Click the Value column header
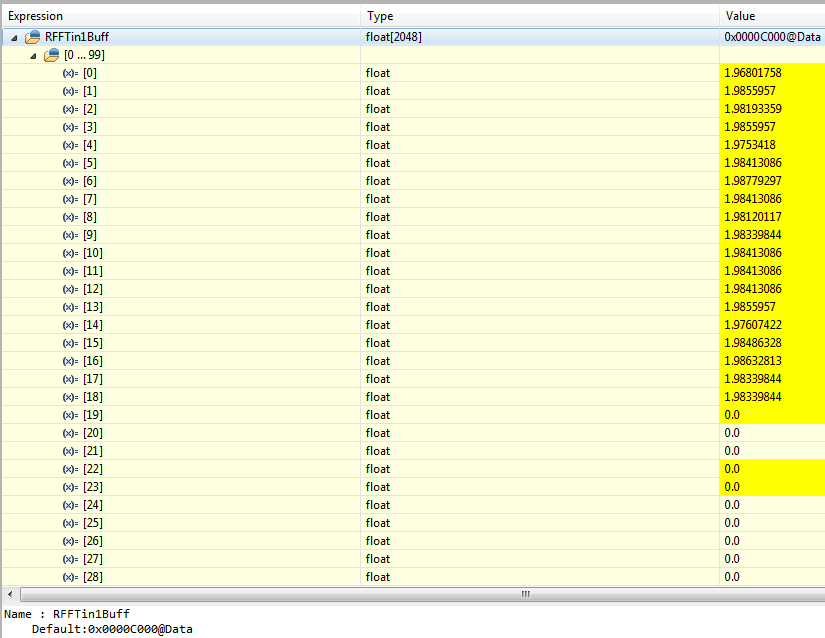 (772, 16)
